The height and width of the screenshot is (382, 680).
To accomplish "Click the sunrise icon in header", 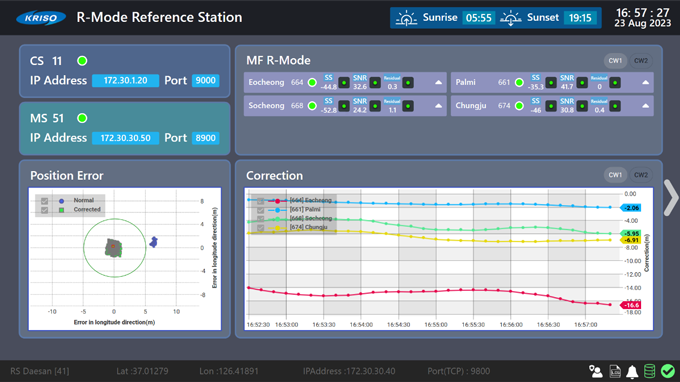I will click(x=406, y=18).
